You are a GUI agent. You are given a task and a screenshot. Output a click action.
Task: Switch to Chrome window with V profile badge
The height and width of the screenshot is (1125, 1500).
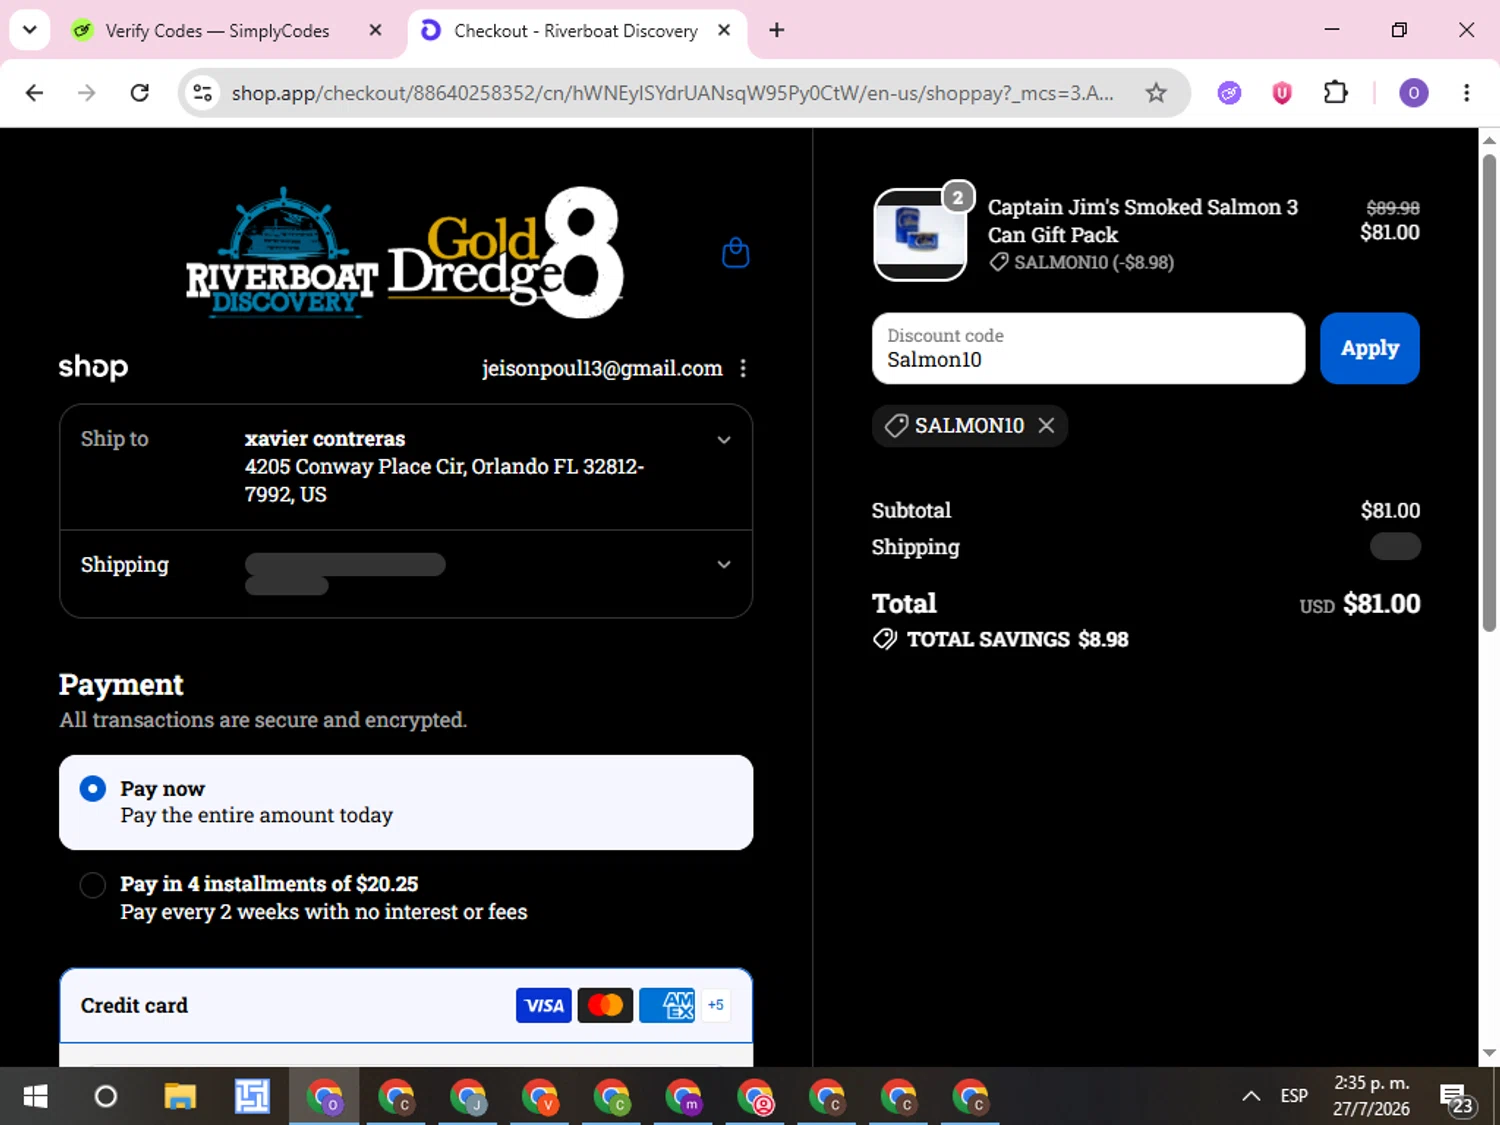[x=540, y=1097]
